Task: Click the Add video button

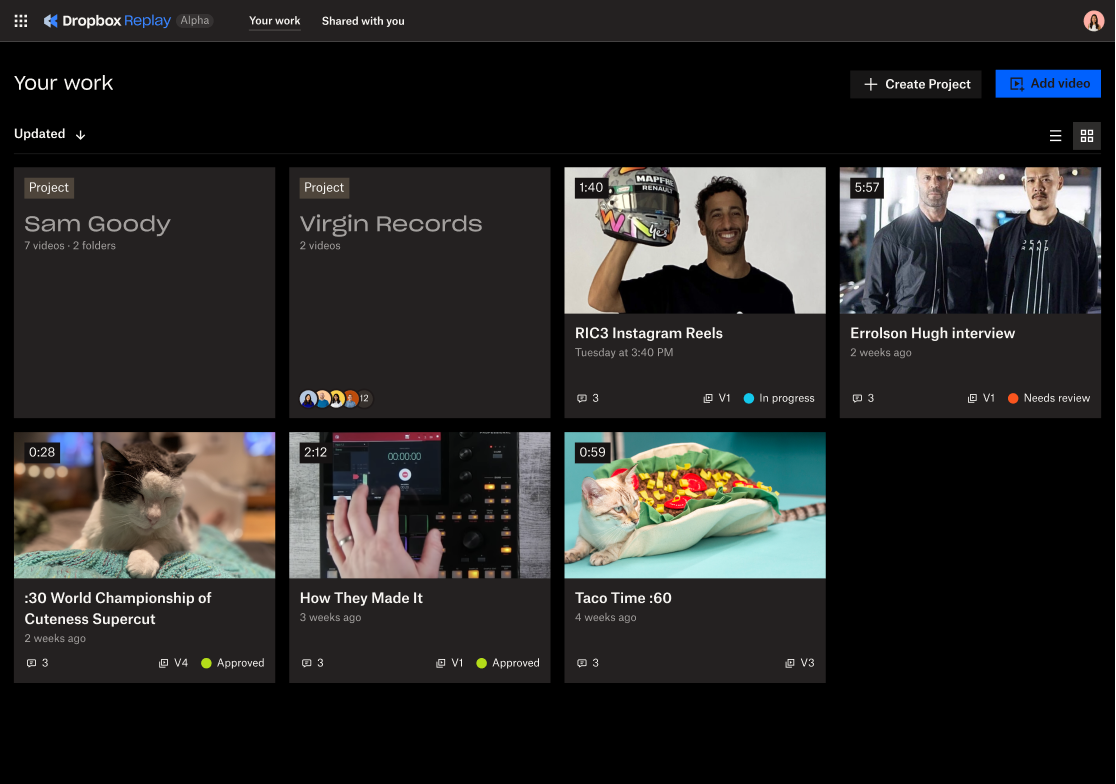Action: click(1048, 84)
